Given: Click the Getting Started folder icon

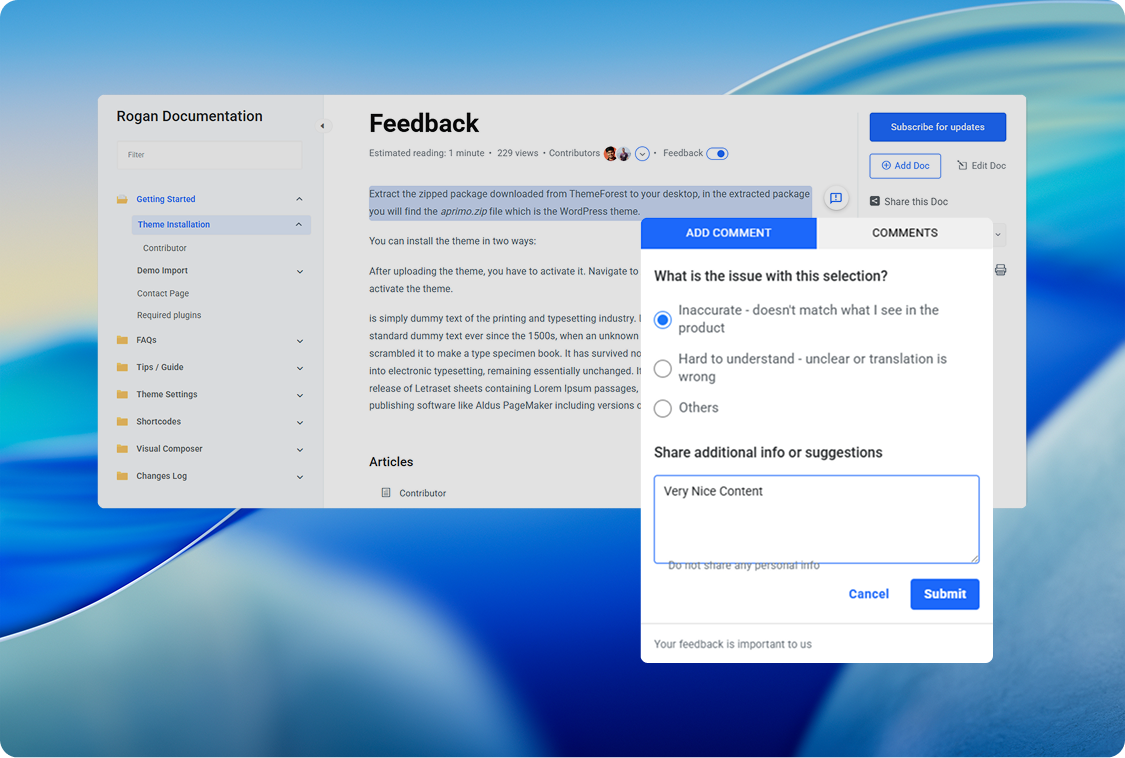Looking at the screenshot, I should coord(122,199).
